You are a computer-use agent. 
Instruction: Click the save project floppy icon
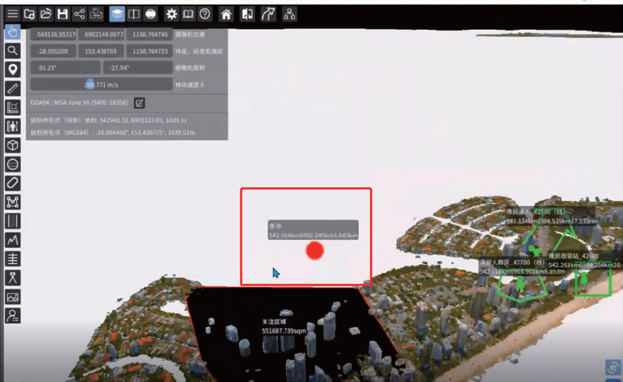[62, 14]
